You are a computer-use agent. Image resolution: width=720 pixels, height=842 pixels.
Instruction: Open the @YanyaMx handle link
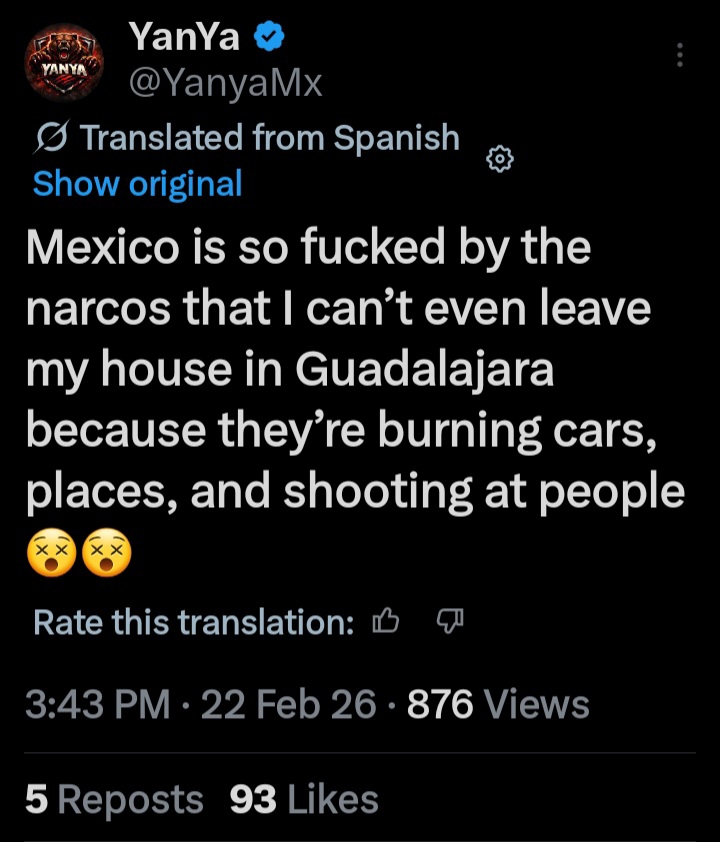tap(225, 83)
